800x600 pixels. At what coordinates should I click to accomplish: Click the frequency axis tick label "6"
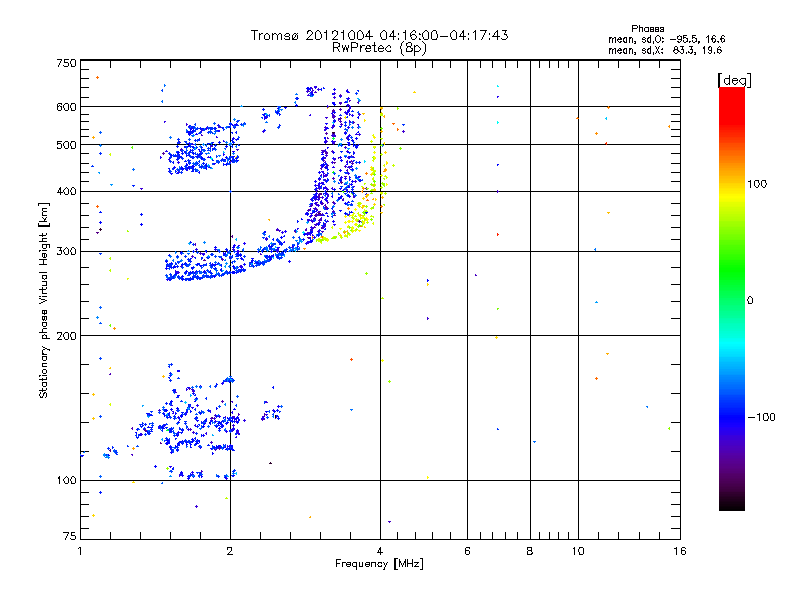(467, 551)
